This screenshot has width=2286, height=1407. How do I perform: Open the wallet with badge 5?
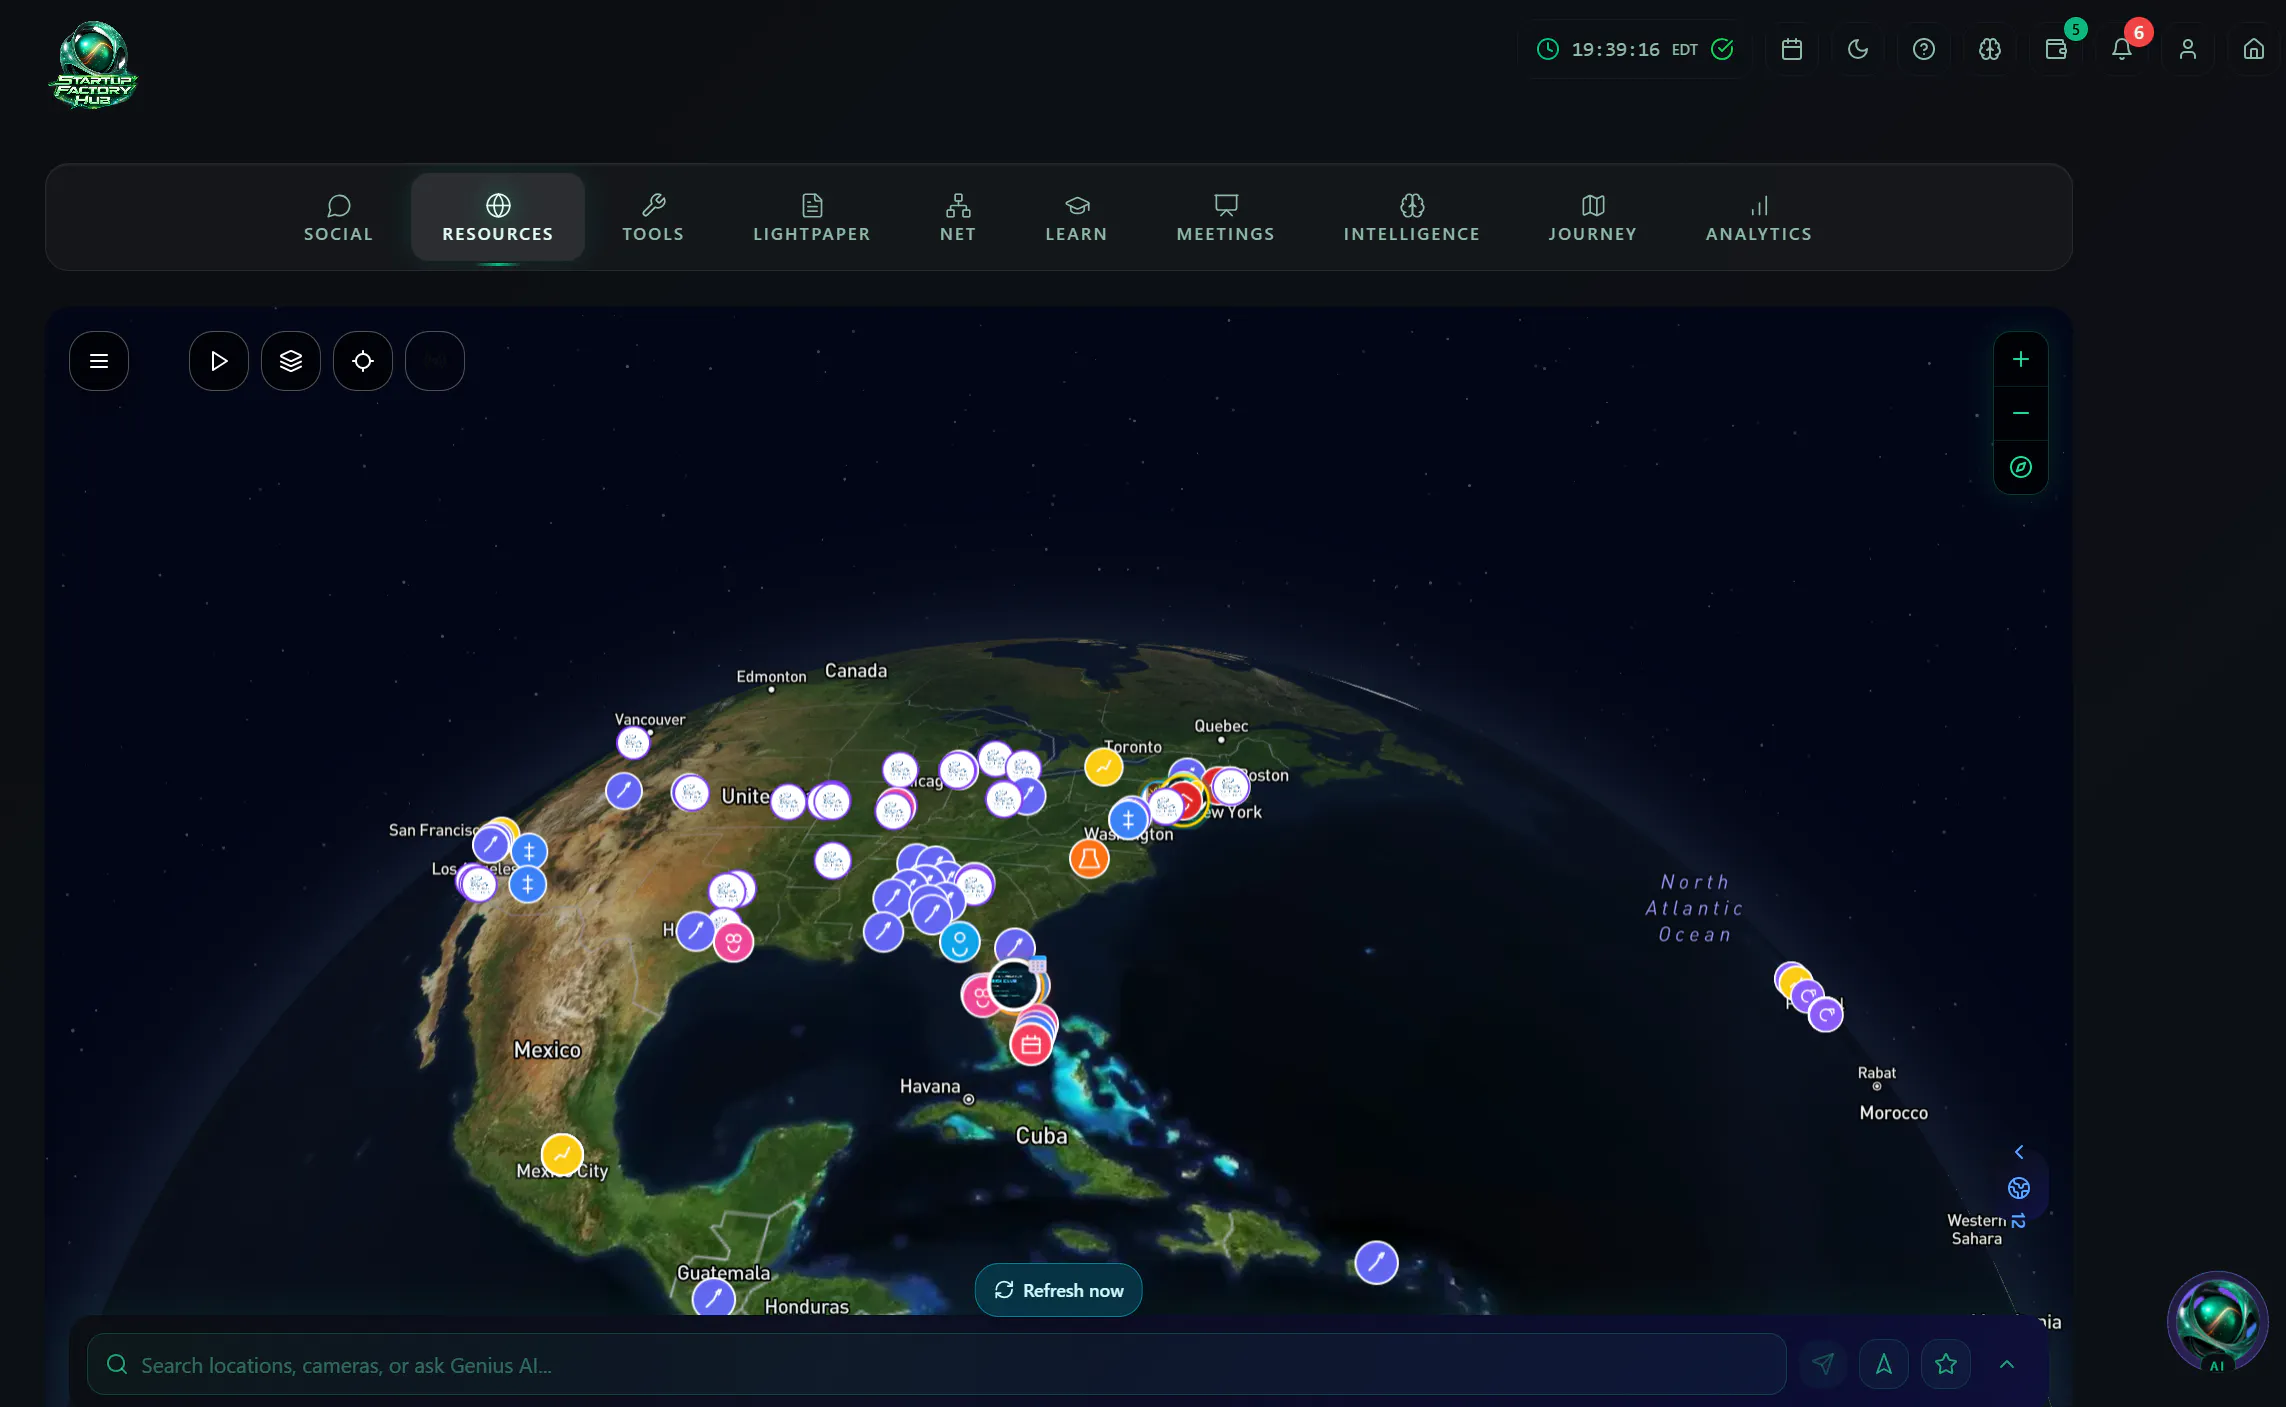point(2055,49)
